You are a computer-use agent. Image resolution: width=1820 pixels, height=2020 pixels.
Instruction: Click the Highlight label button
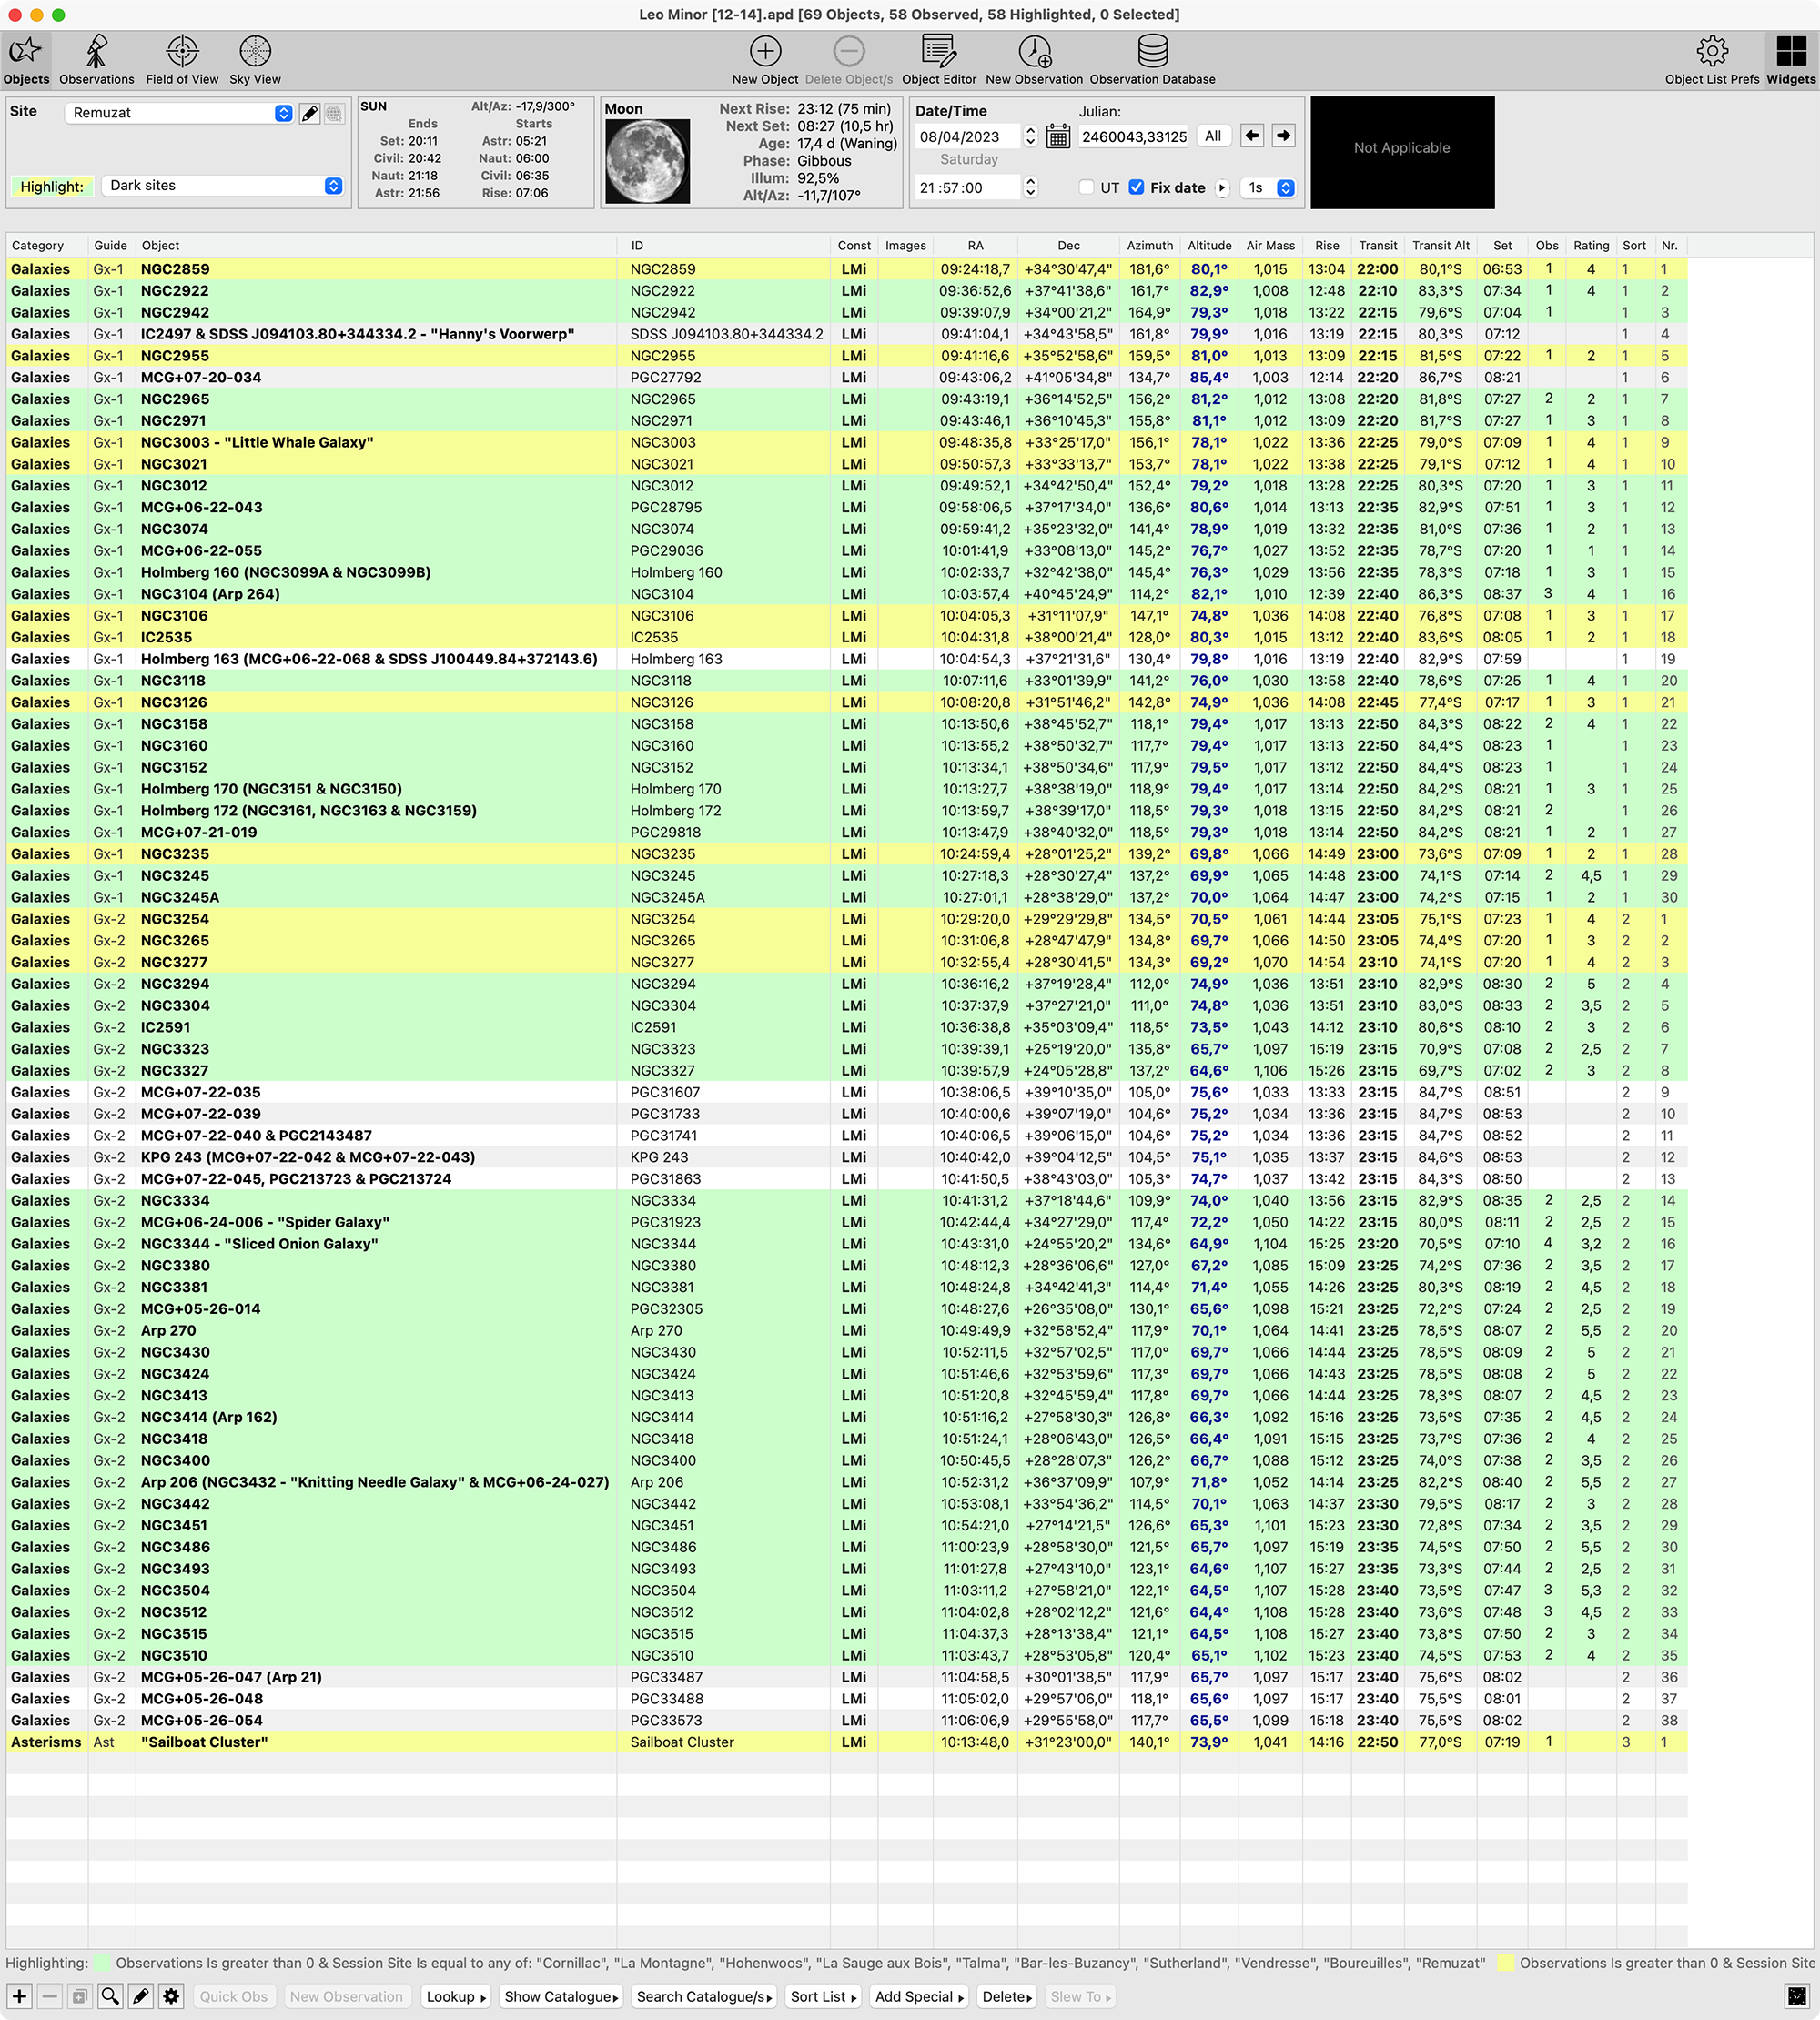(x=52, y=186)
